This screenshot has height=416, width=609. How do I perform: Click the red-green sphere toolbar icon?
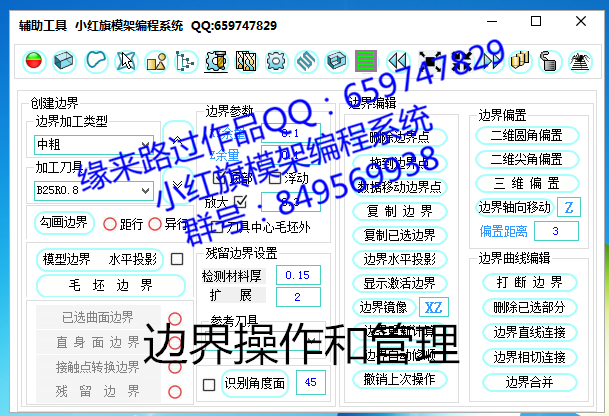(x=34, y=61)
